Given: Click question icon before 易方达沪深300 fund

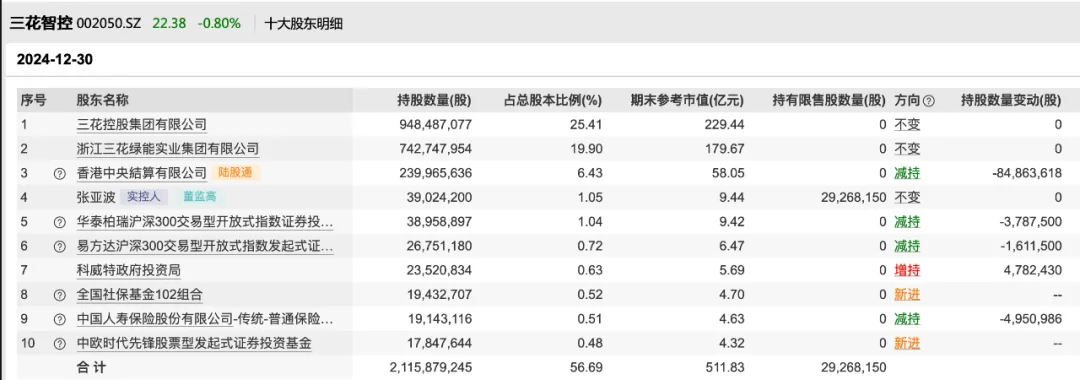Looking at the screenshot, I should 60,246.
